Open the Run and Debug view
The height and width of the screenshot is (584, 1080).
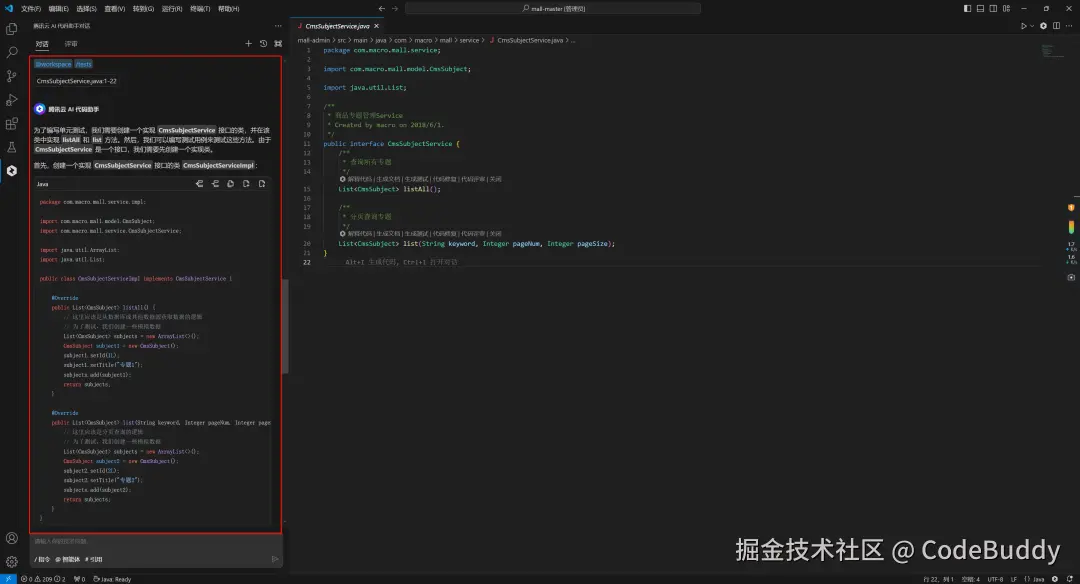coord(12,100)
